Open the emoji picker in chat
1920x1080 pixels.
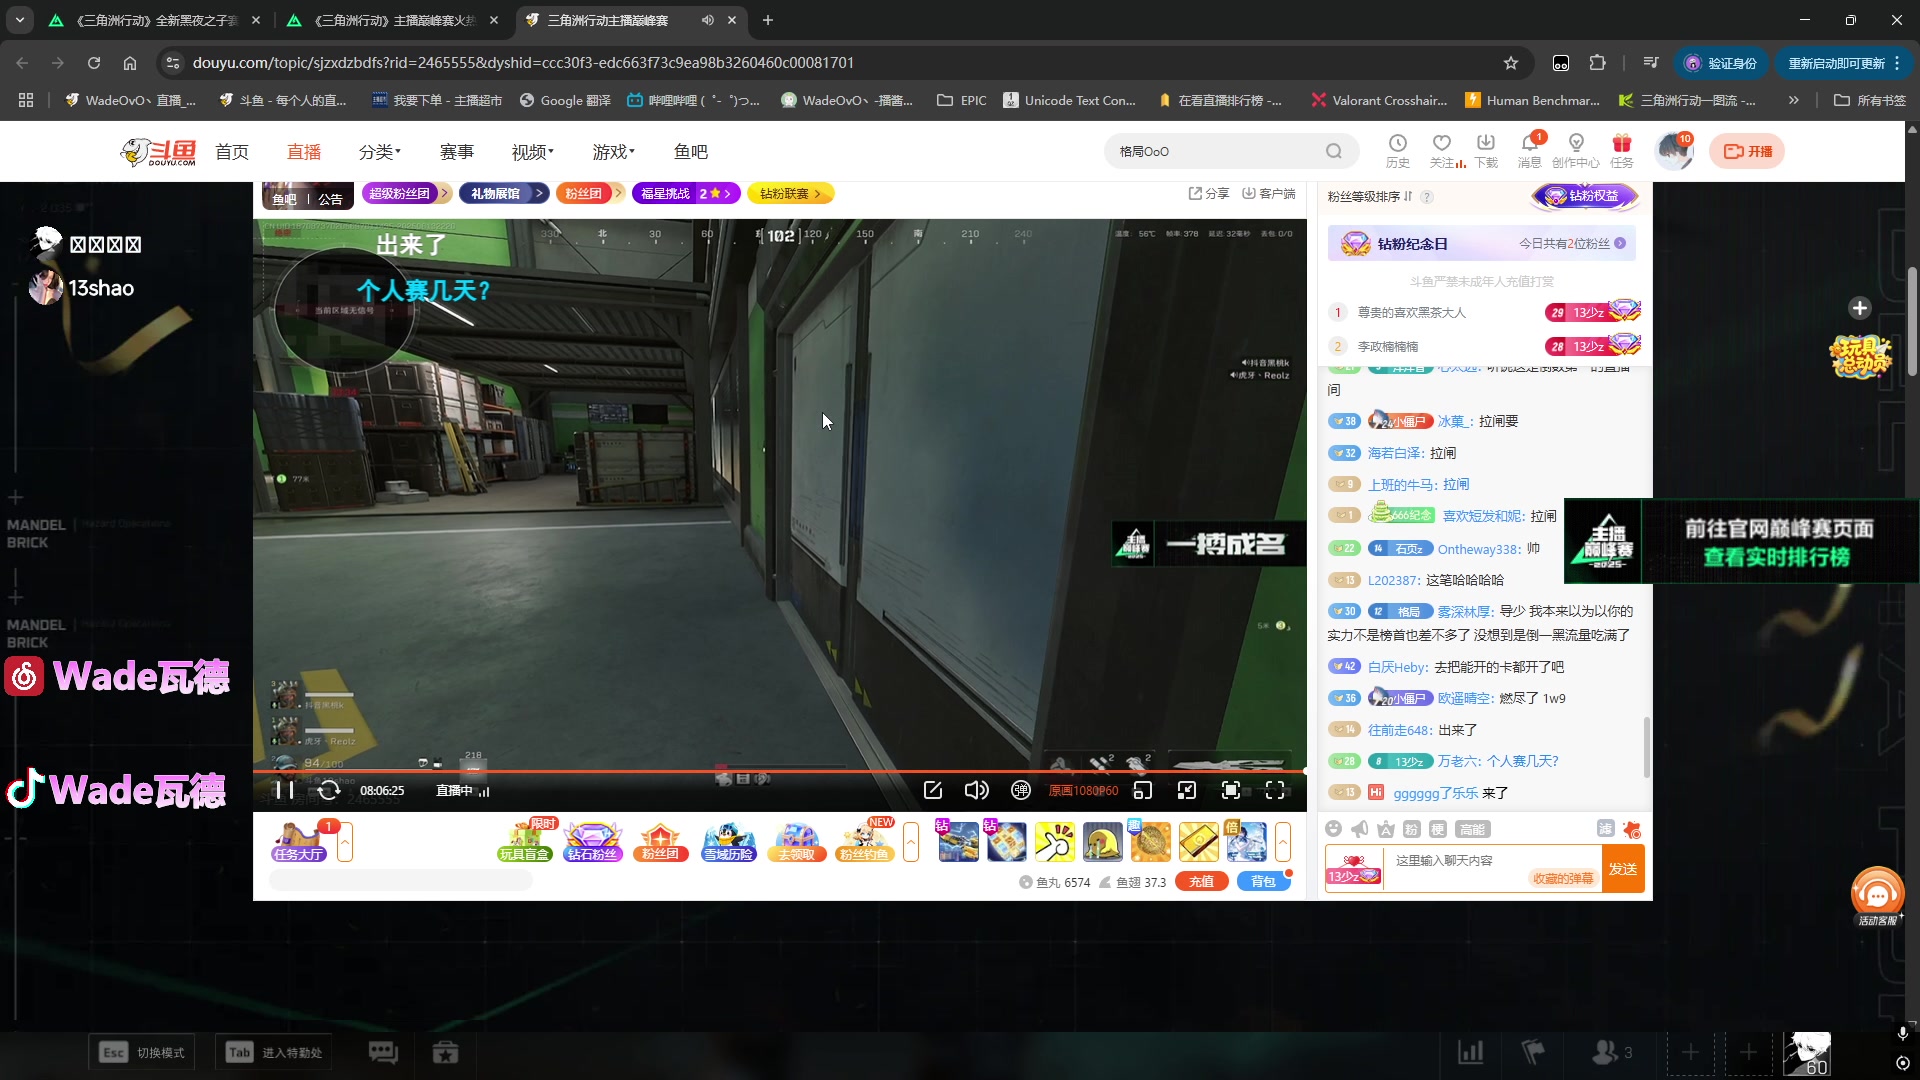click(1333, 828)
